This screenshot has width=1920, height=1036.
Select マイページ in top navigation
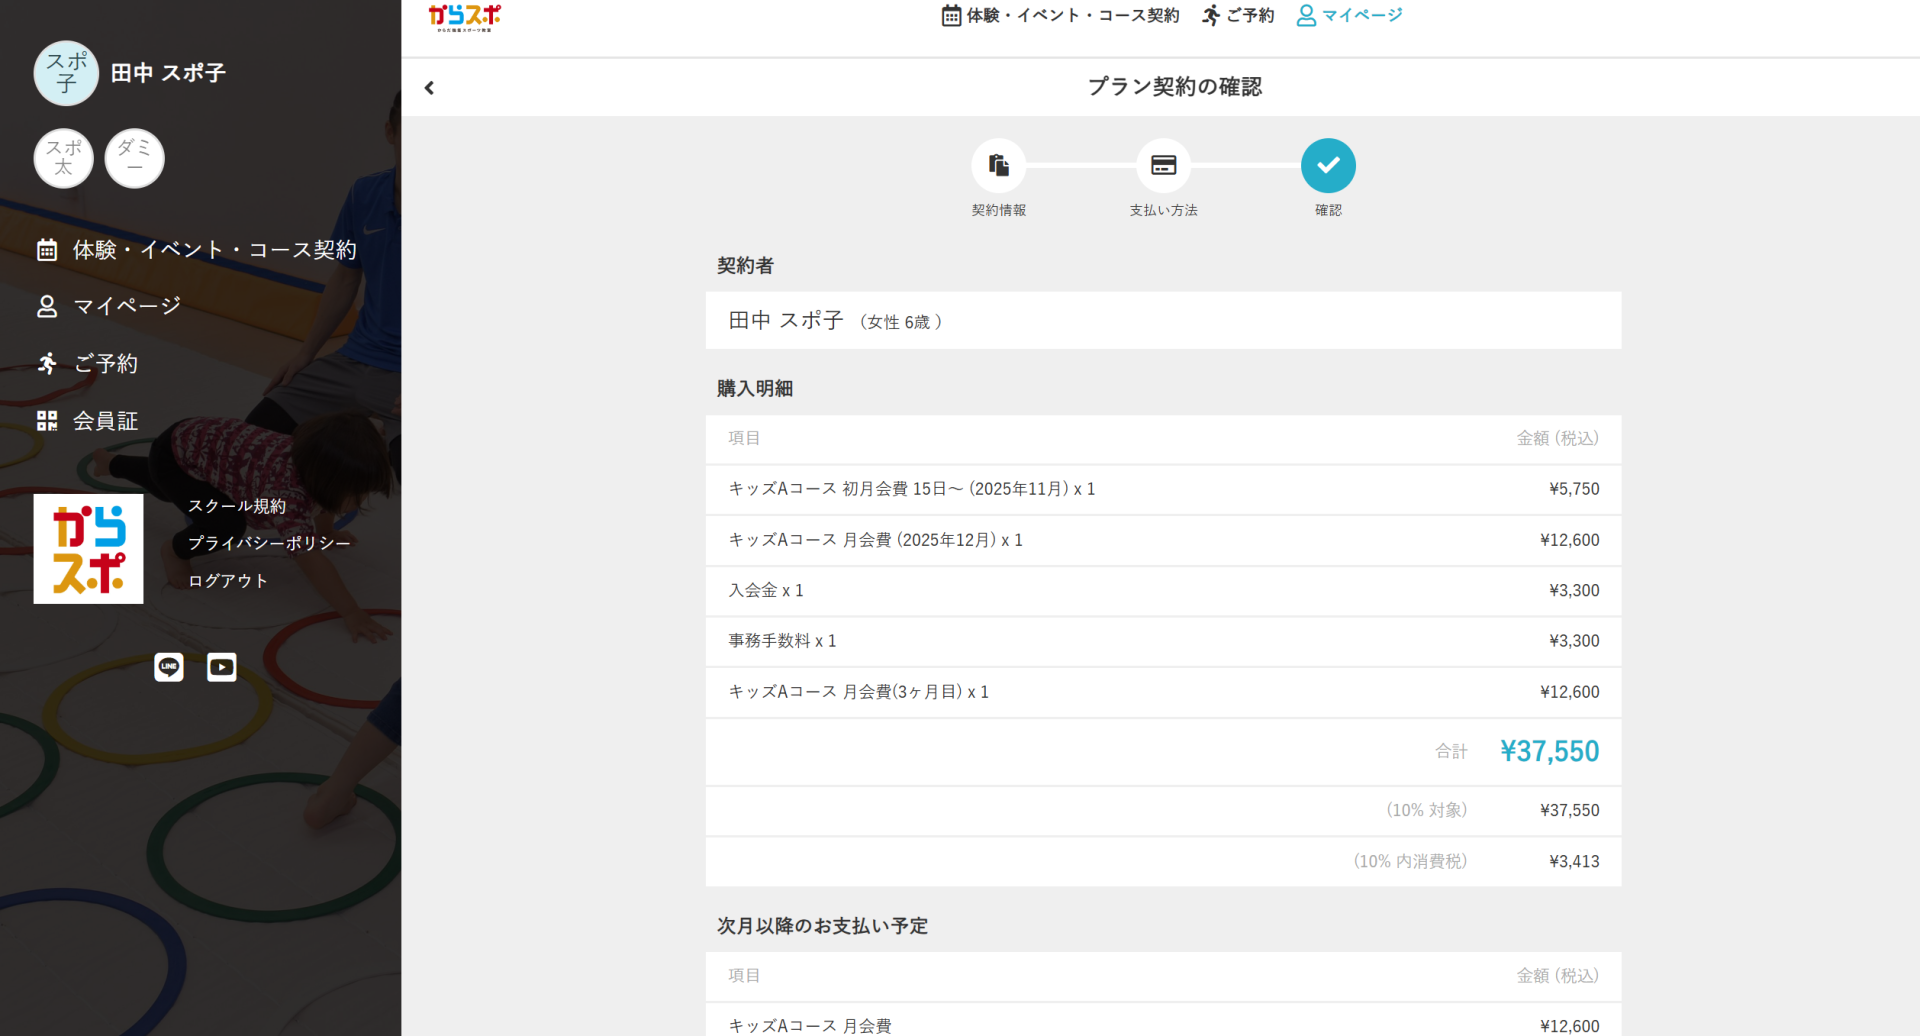[x=1350, y=15]
